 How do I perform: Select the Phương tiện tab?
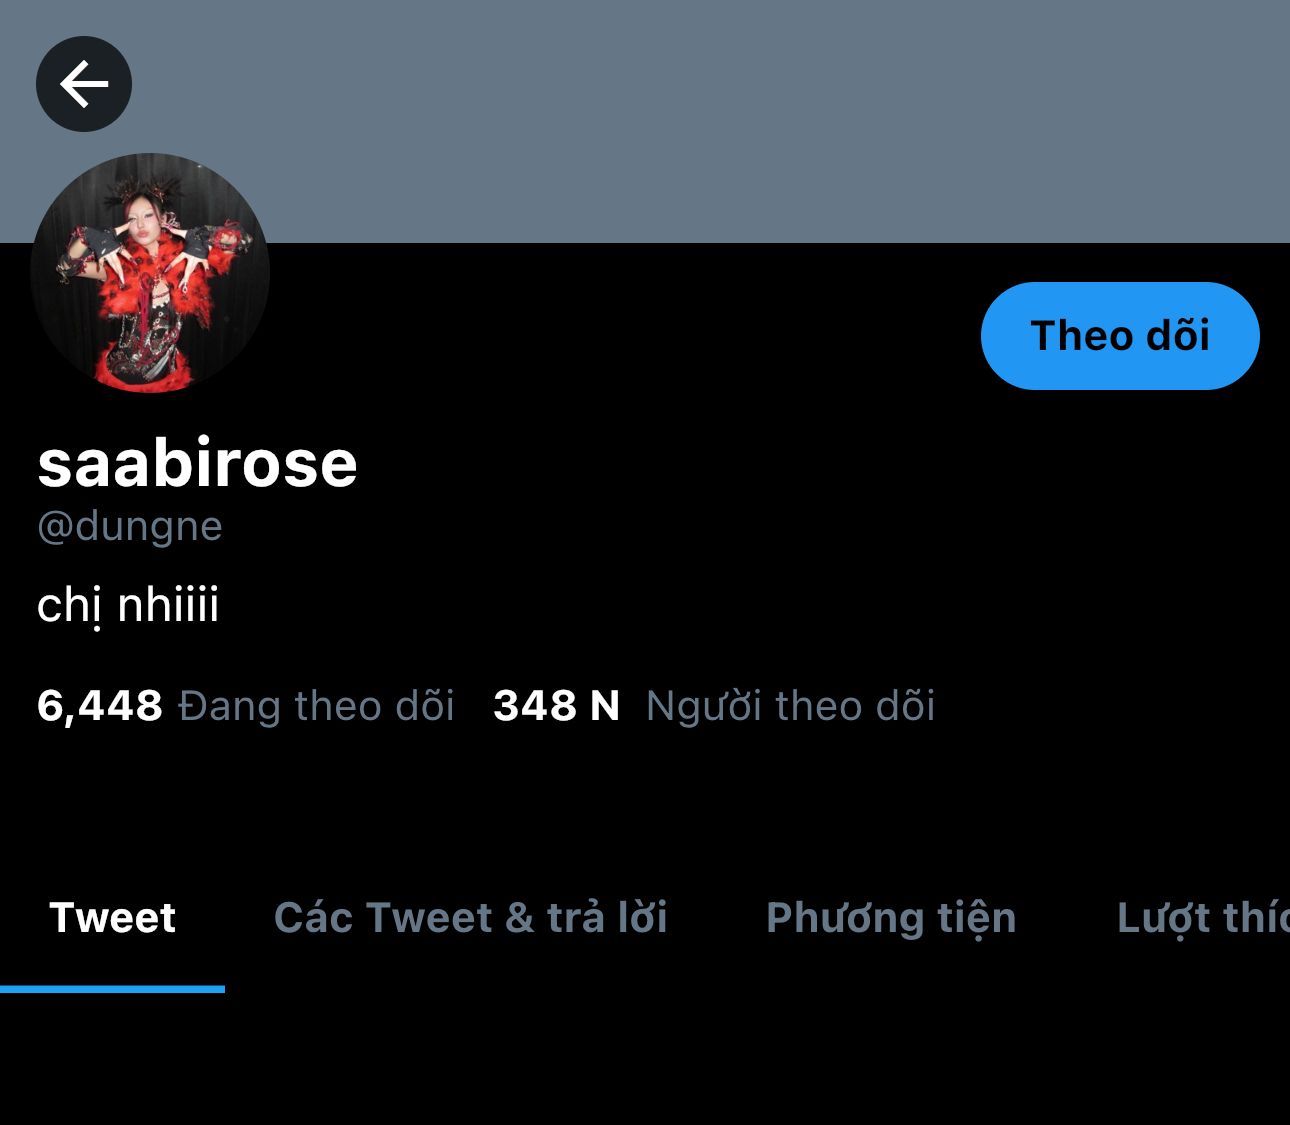[891, 919]
